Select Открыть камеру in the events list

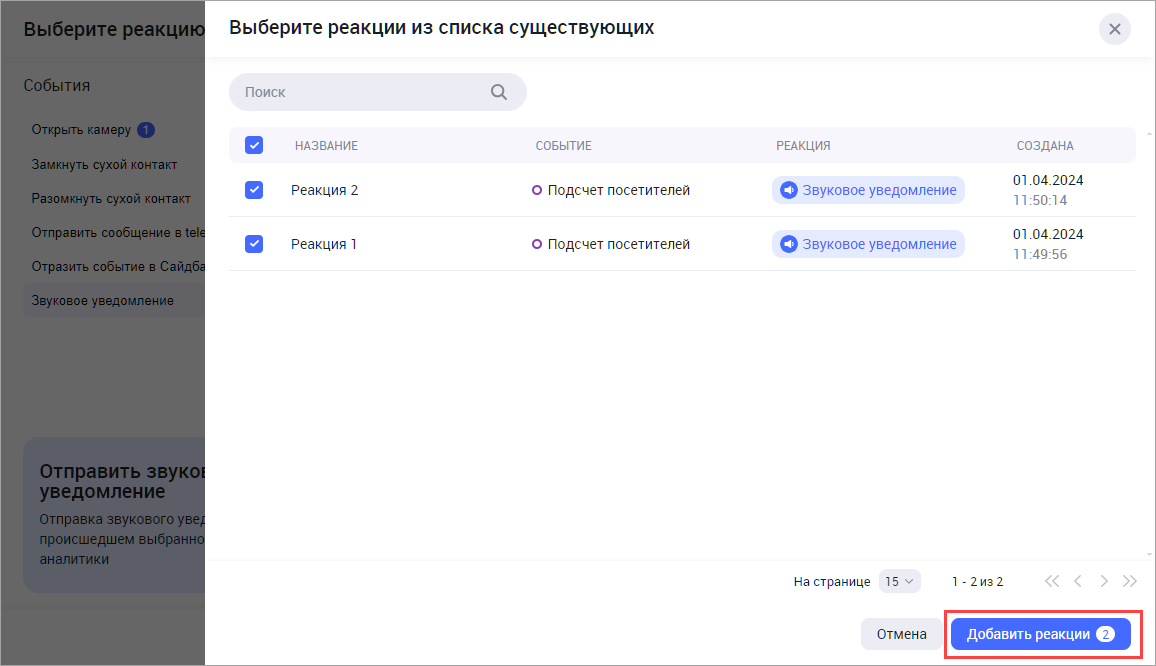[x=81, y=130]
